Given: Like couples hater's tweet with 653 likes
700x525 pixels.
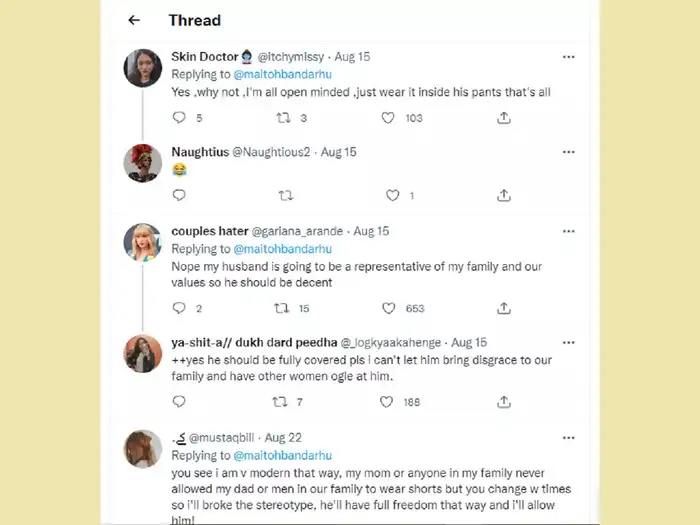Looking at the screenshot, I should click(x=388, y=309).
